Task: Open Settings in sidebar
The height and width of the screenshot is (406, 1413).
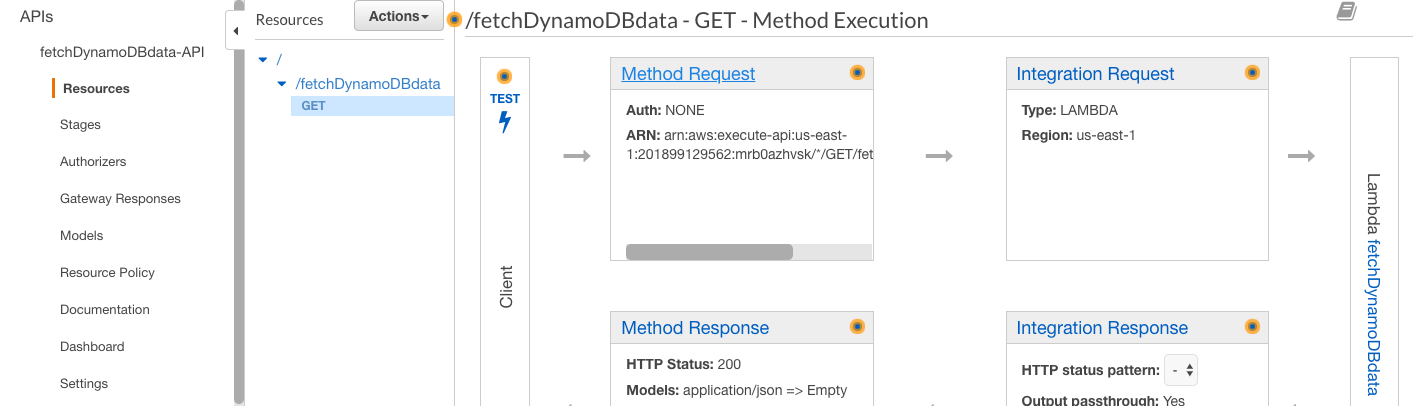Action: tap(84, 384)
